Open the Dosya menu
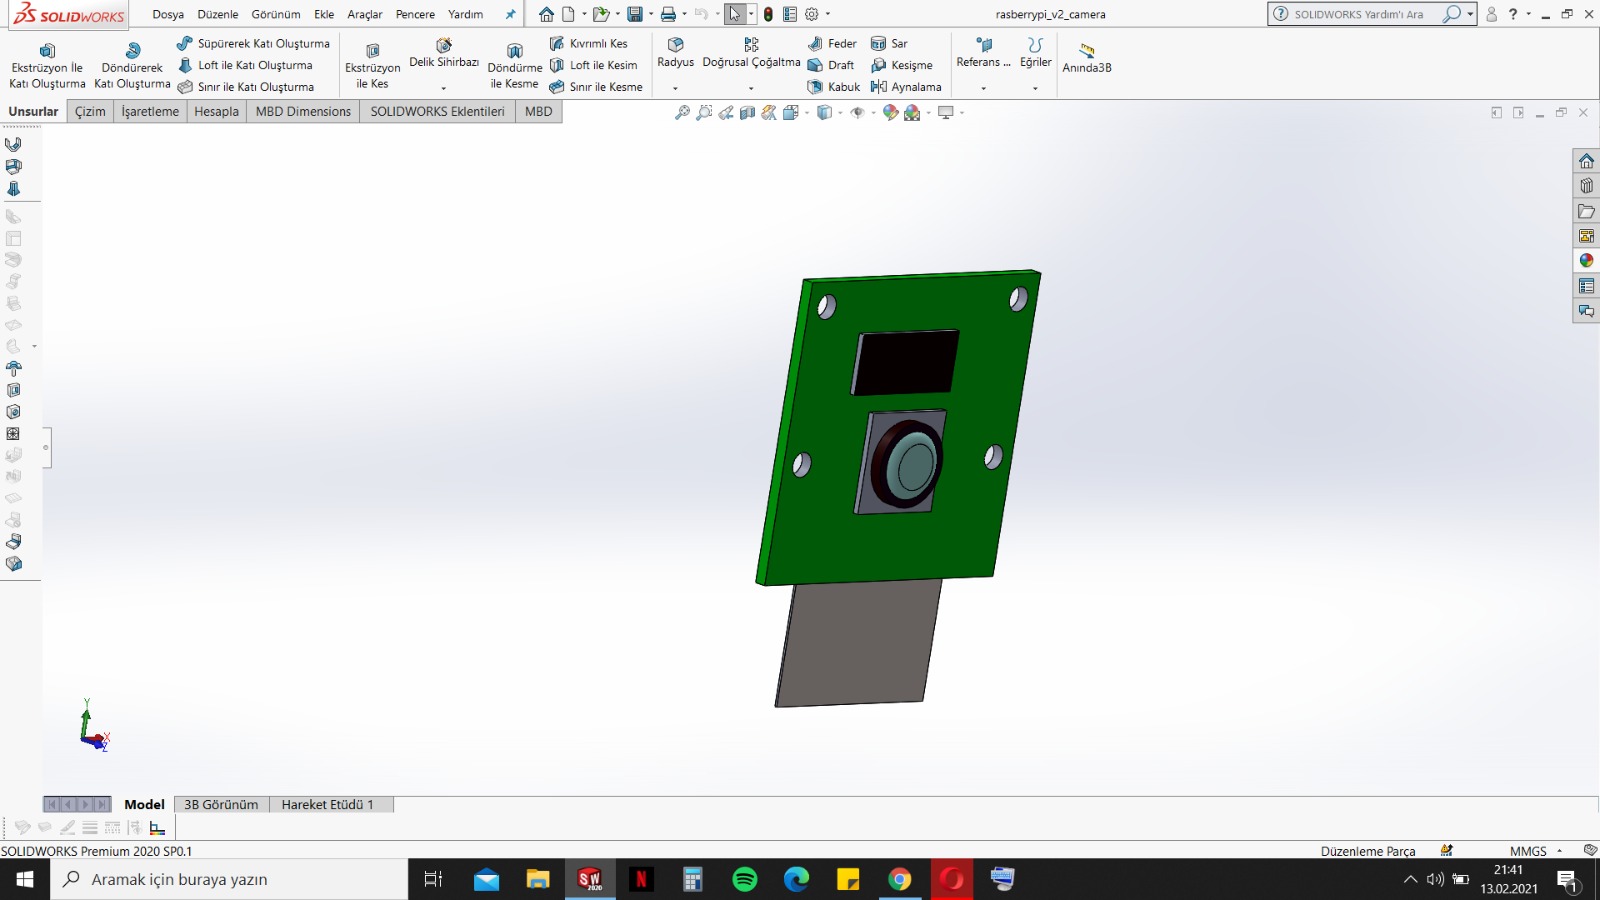The width and height of the screenshot is (1600, 900). (x=168, y=14)
